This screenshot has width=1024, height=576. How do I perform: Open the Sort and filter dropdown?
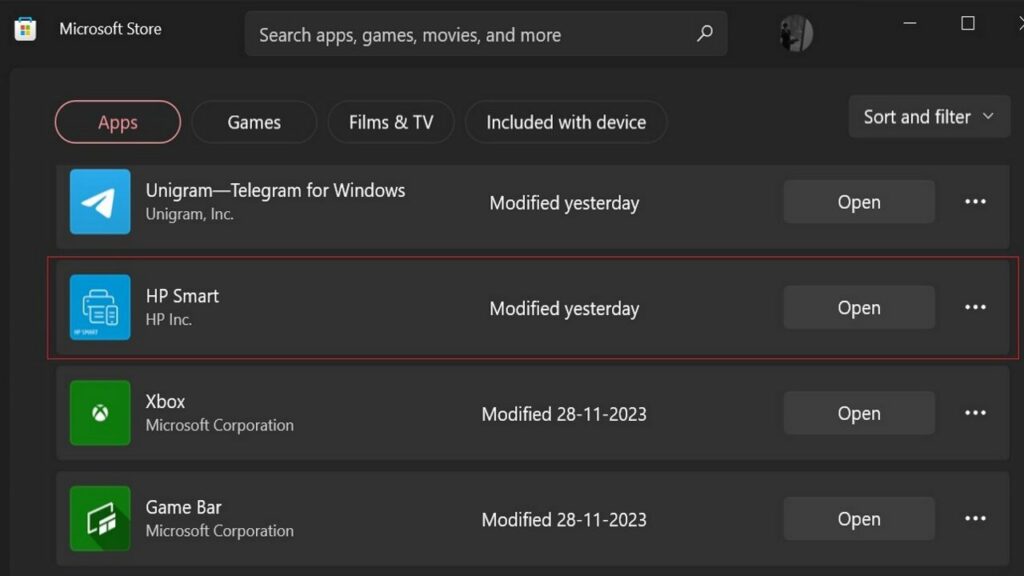pyautogui.click(x=927, y=116)
